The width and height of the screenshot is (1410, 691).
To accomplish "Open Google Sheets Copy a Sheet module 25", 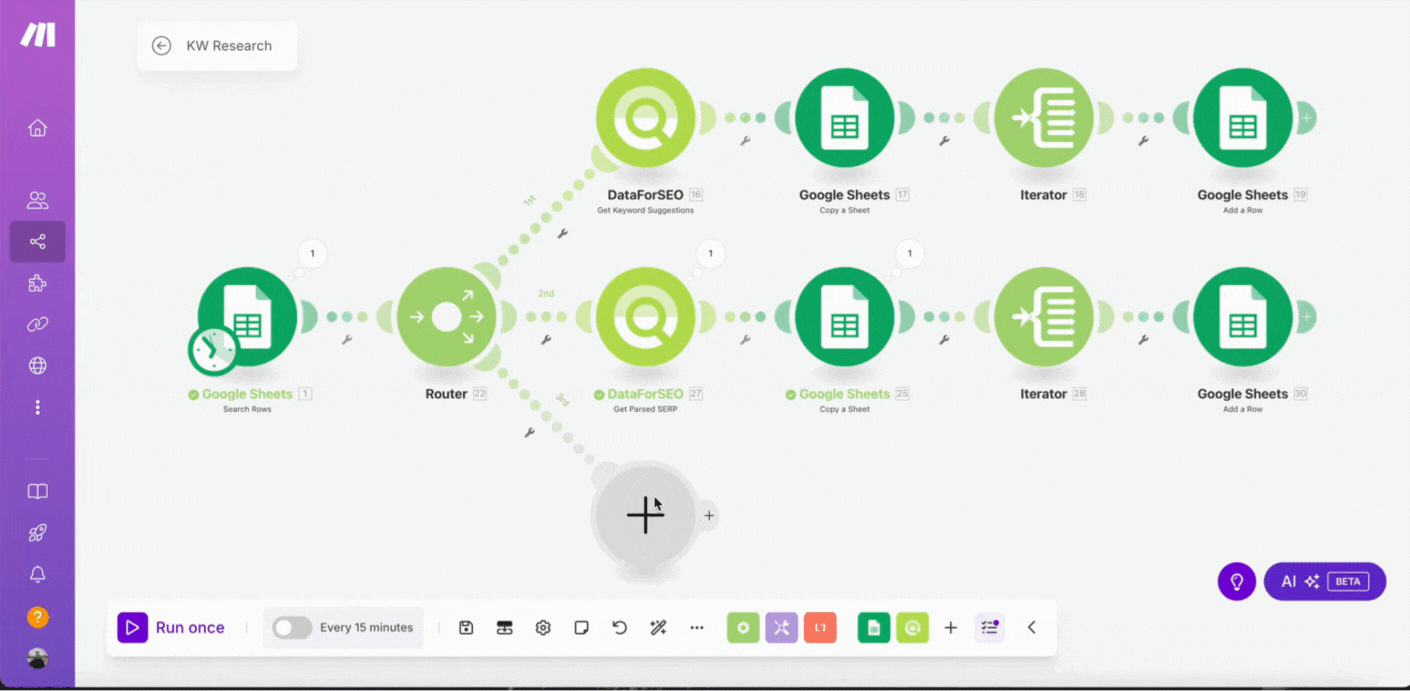I will pos(845,317).
